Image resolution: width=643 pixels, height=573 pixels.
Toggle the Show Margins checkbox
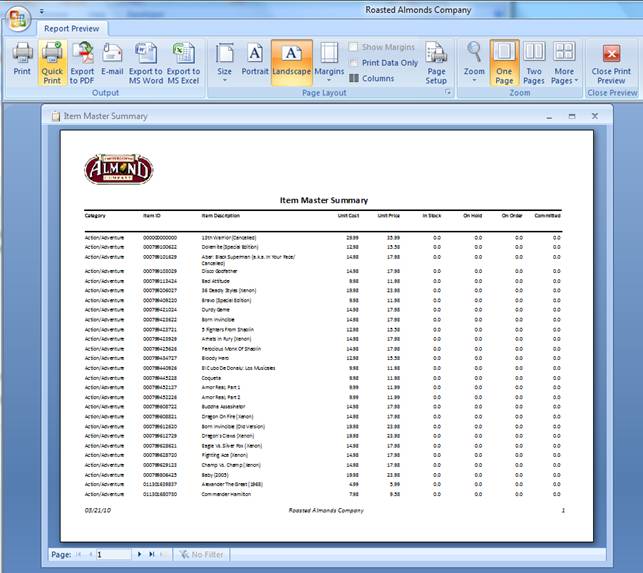point(353,47)
